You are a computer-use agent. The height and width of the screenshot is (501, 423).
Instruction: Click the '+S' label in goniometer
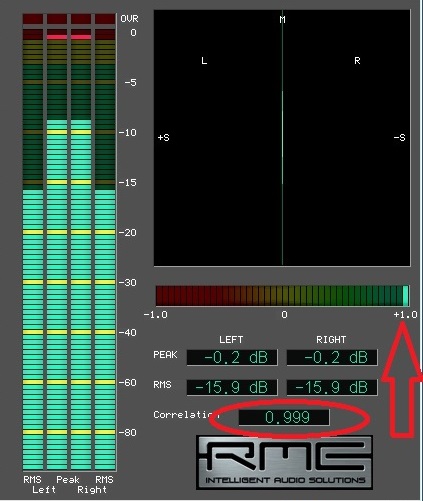point(164,138)
